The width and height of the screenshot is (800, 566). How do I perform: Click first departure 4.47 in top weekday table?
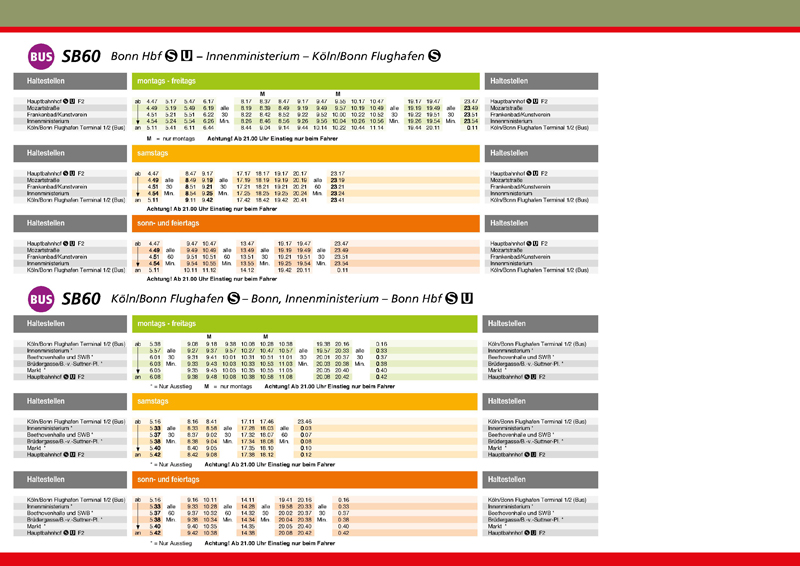pos(152,101)
